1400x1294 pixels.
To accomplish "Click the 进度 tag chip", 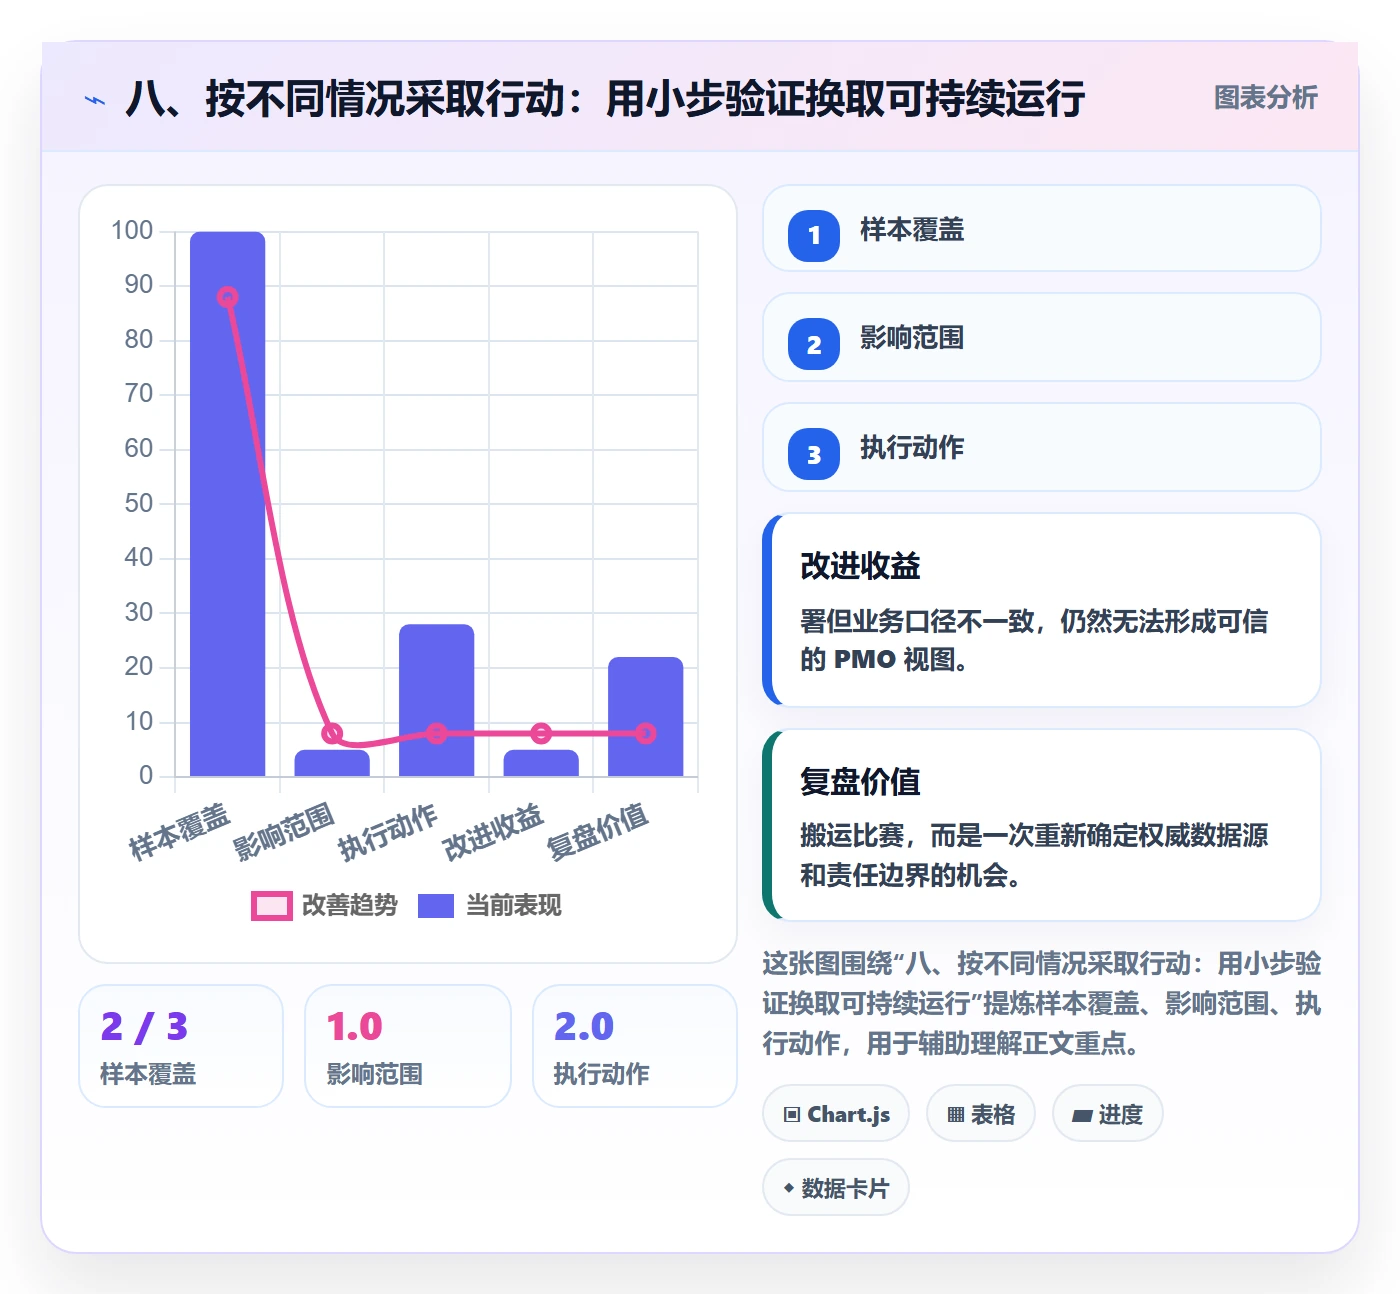I will 1107,1114.
